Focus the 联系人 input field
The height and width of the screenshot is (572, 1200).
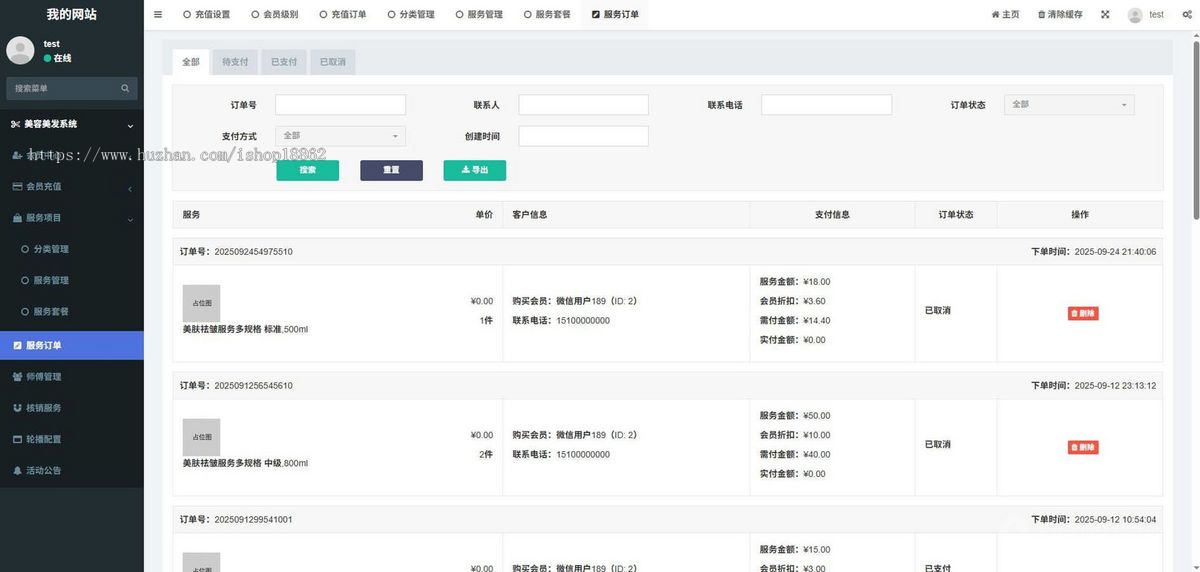point(583,105)
